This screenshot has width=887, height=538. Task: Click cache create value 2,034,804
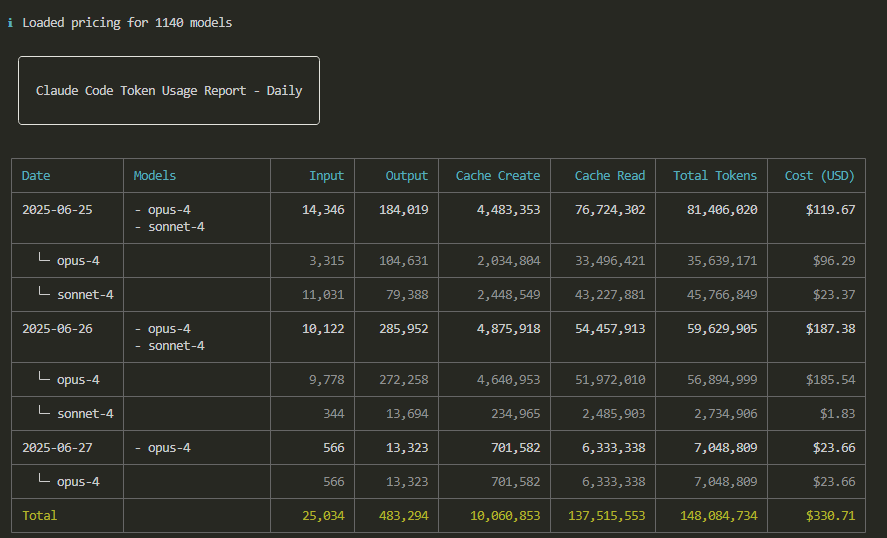[x=509, y=261]
